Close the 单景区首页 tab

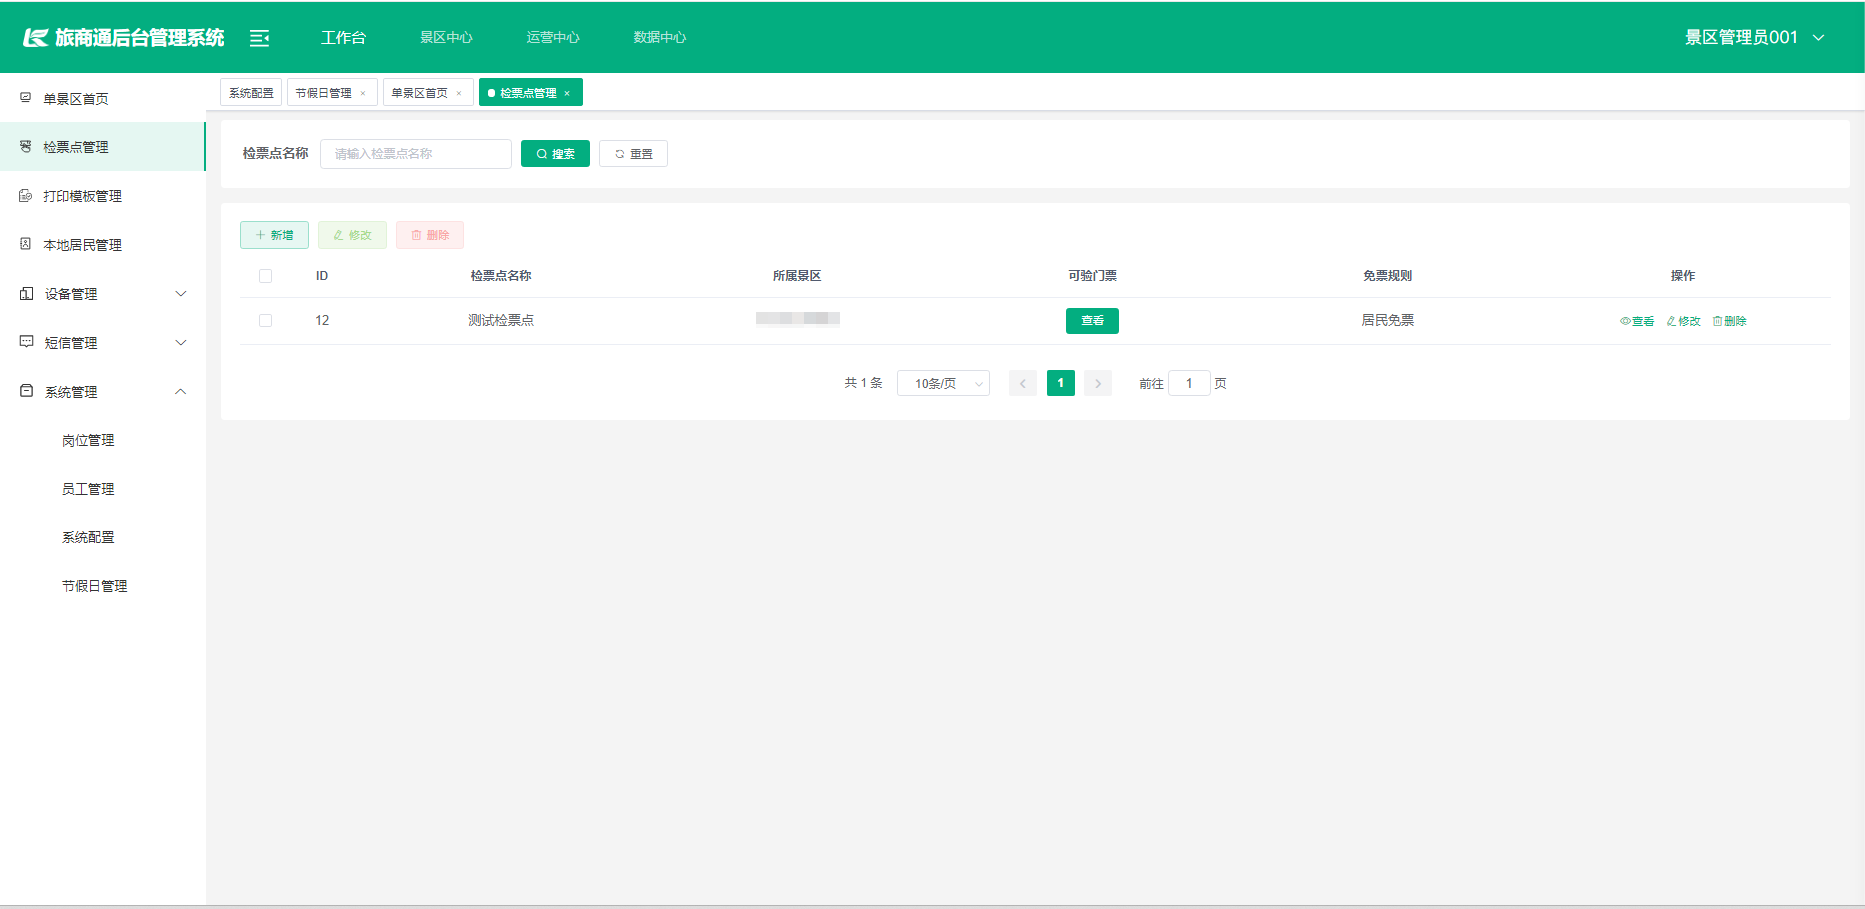coord(459,93)
